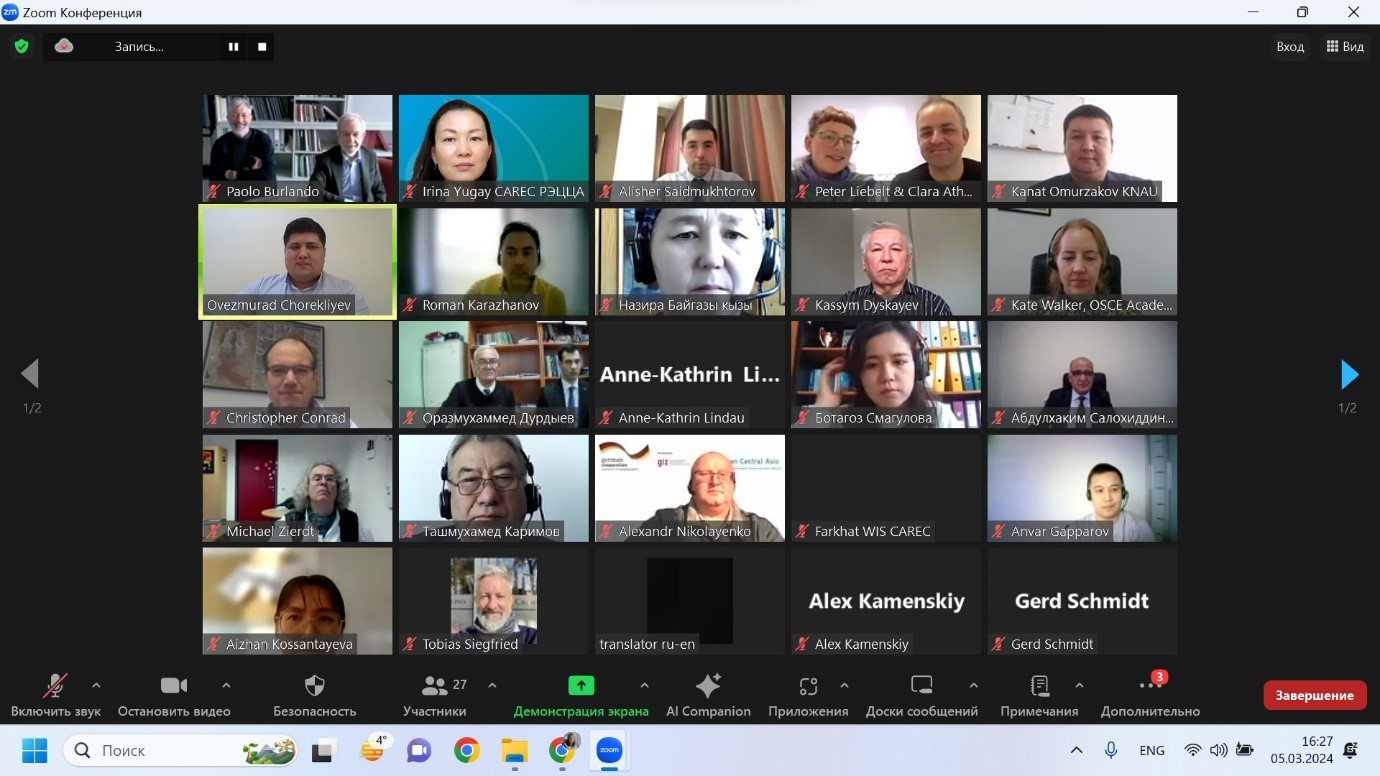
Task: Open the Дополнительно more options
Action: click(x=1150, y=695)
